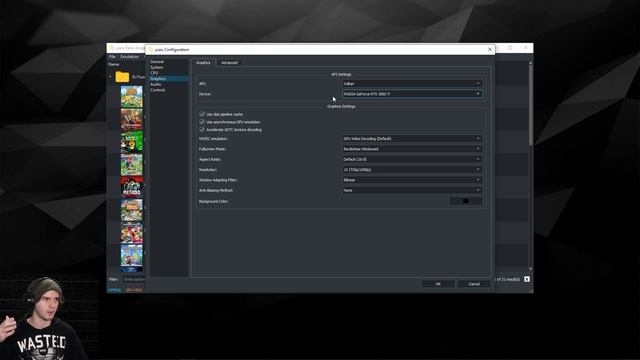Select the Luigi's Mansion 3 game thumbnail
Image resolution: width=640 pixels, height=360 pixels.
click(x=131, y=142)
